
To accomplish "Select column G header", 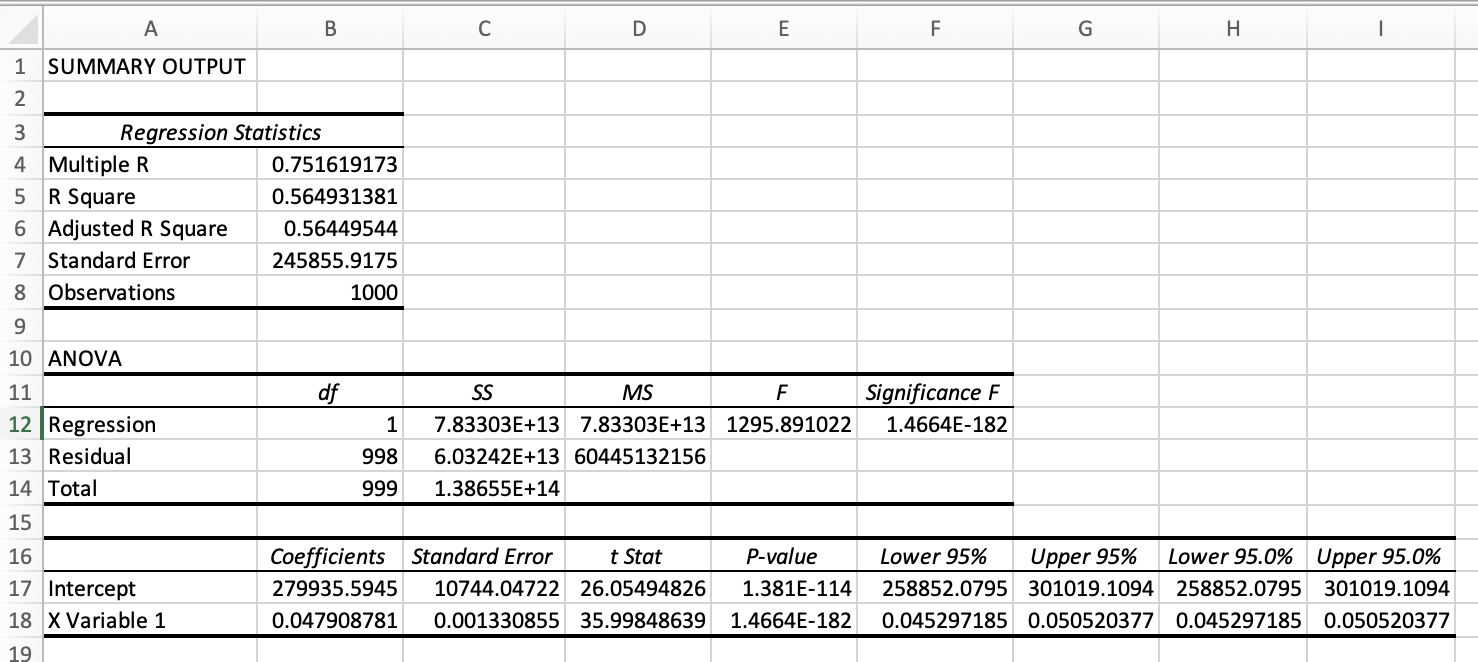I will [1085, 31].
